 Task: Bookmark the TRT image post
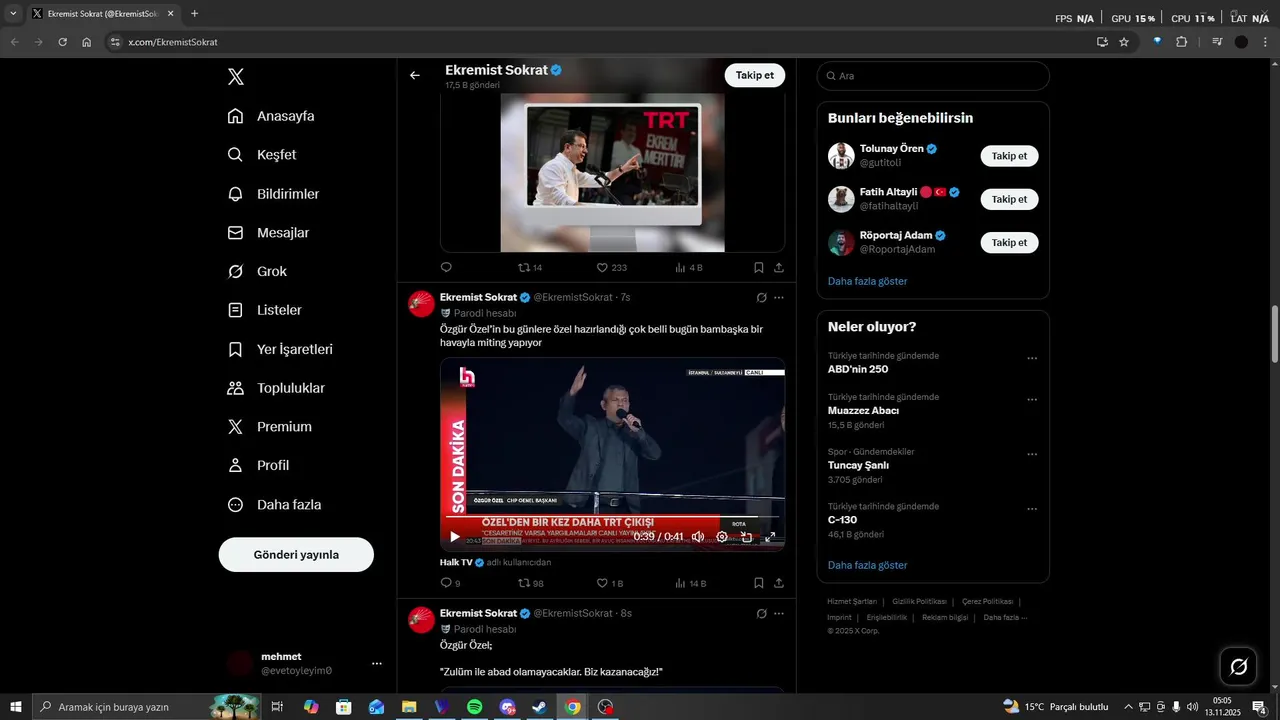click(x=759, y=267)
